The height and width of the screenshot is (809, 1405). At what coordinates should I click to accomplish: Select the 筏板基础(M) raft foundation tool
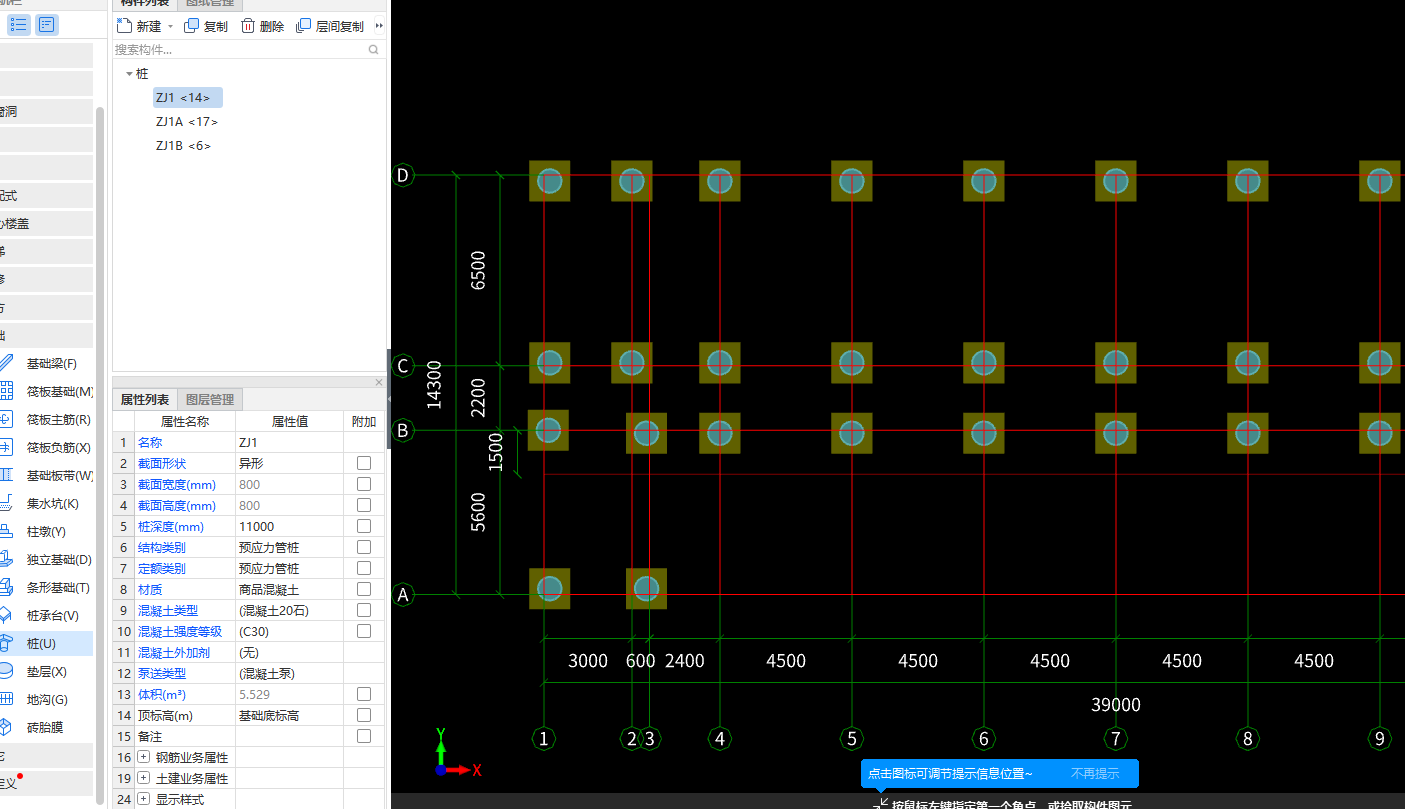47,391
